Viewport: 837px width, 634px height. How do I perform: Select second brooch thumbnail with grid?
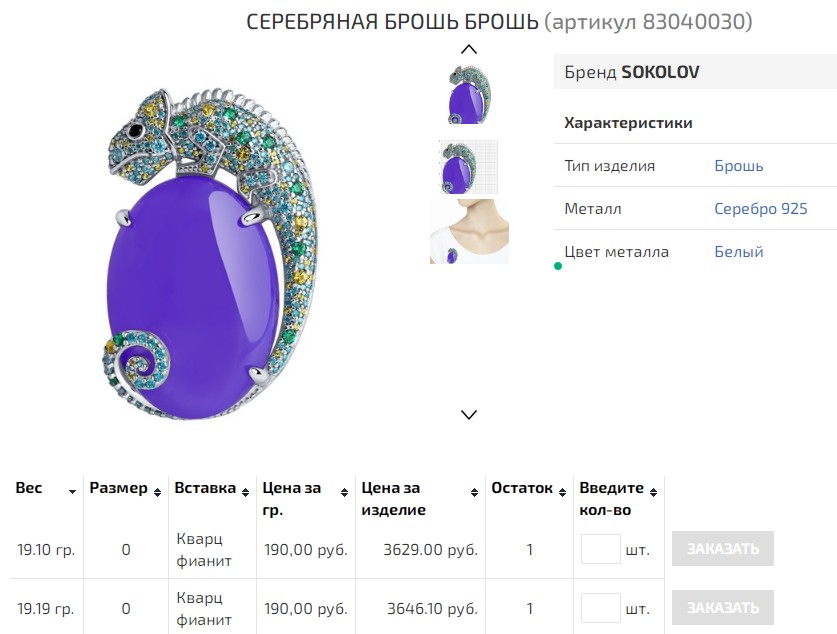click(469, 167)
